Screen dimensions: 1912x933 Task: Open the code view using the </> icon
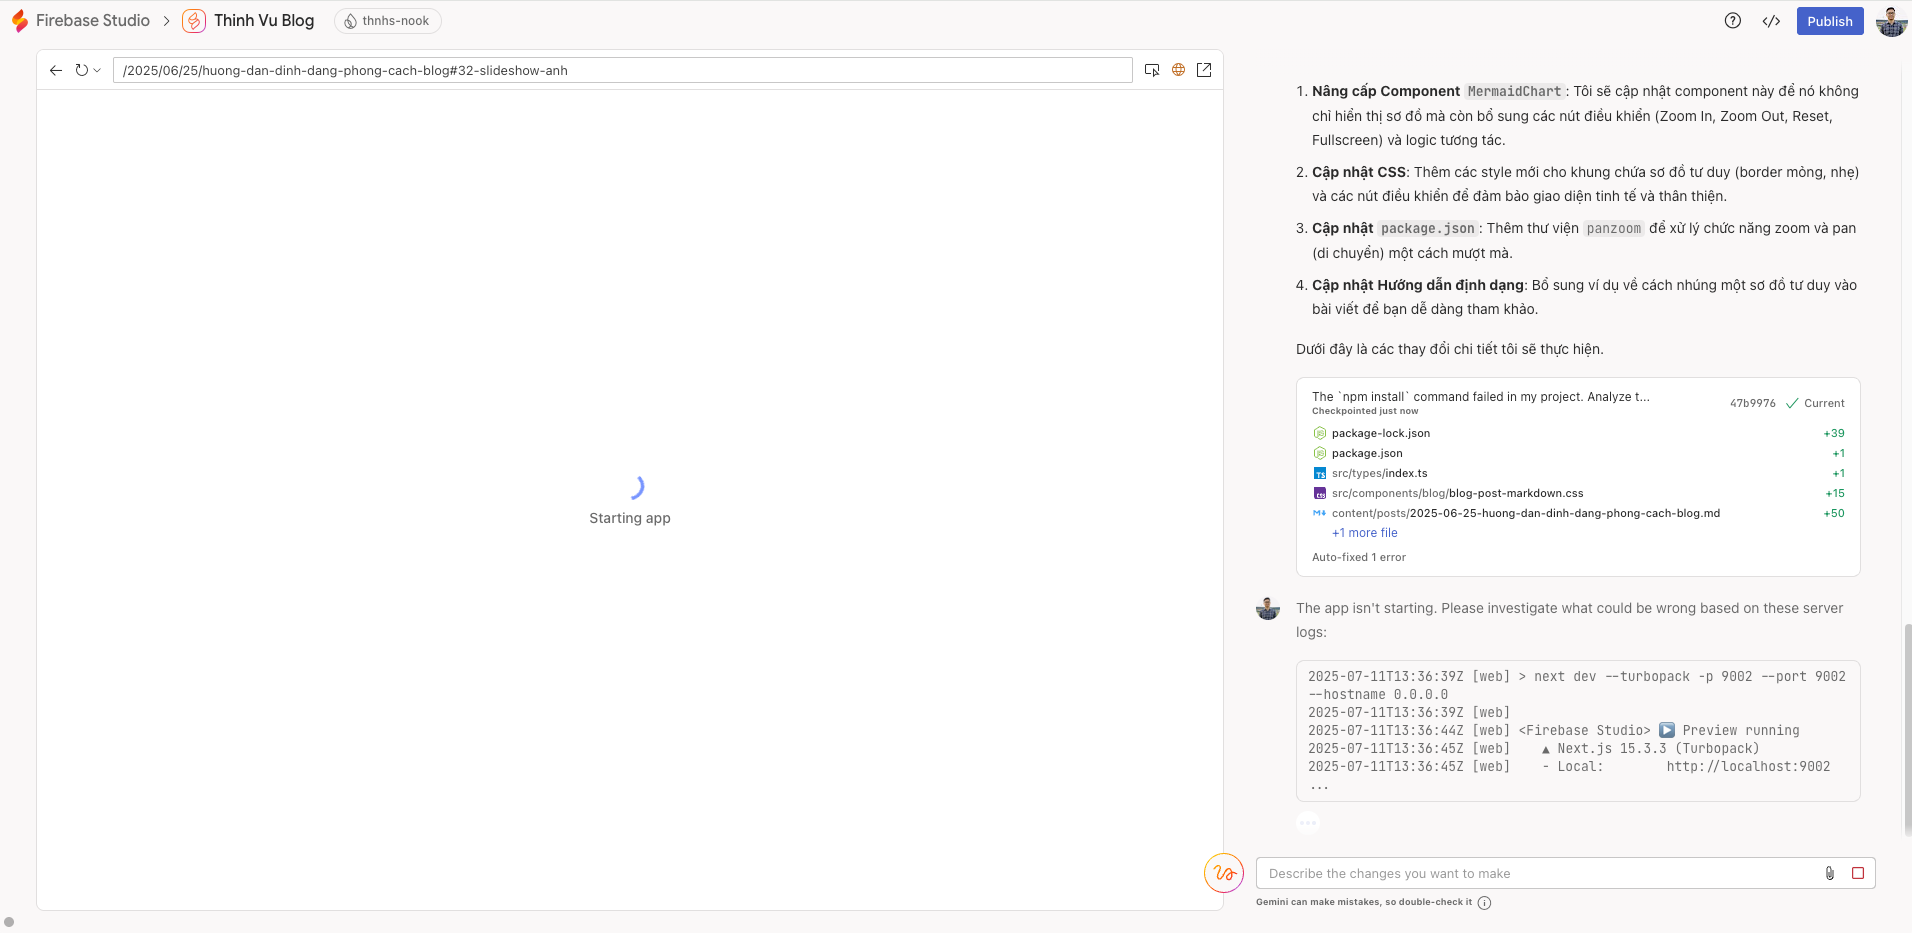tap(1772, 20)
